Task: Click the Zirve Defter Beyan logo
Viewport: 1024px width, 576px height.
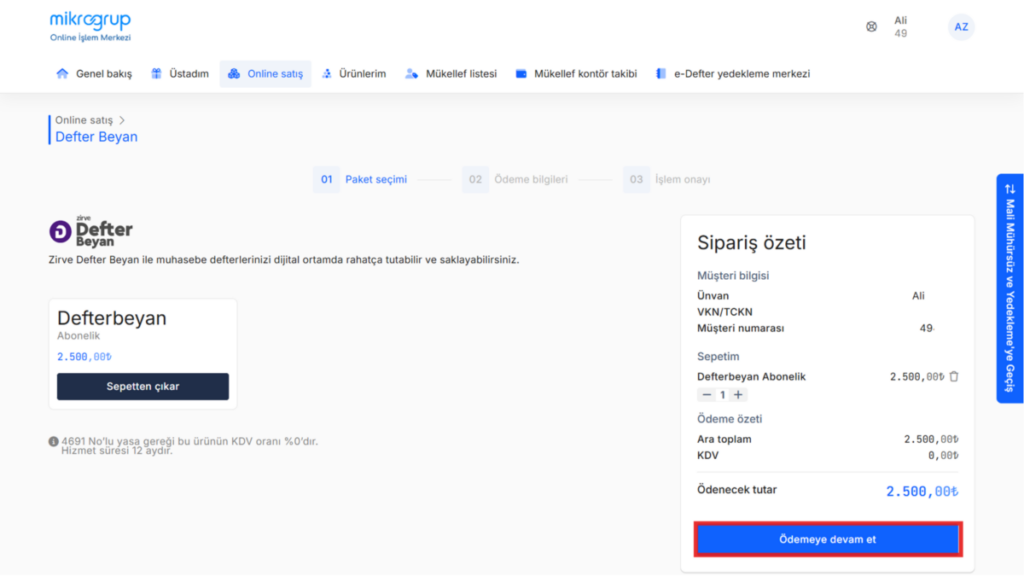Action: (x=91, y=231)
